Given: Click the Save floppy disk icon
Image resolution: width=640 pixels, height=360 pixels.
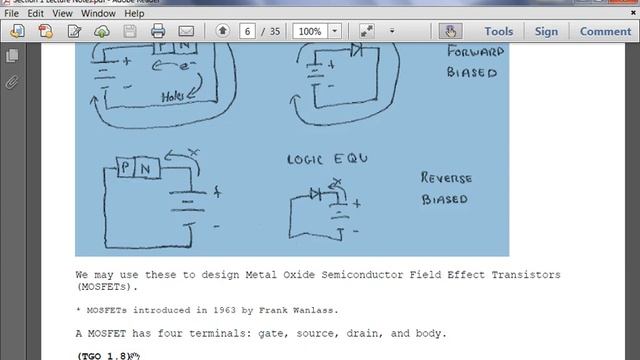Looking at the screenshot, I should point(130,31).
